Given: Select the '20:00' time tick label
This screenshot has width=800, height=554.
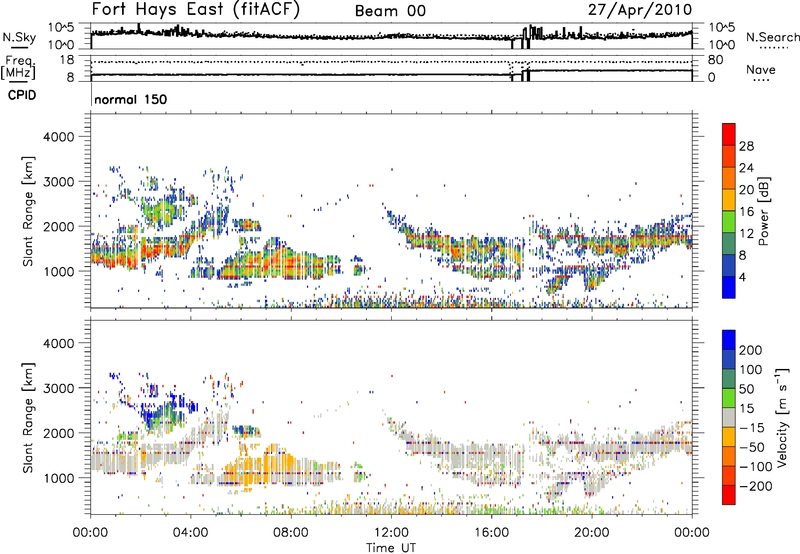Looking at the screenshot, I should point(592,533).
